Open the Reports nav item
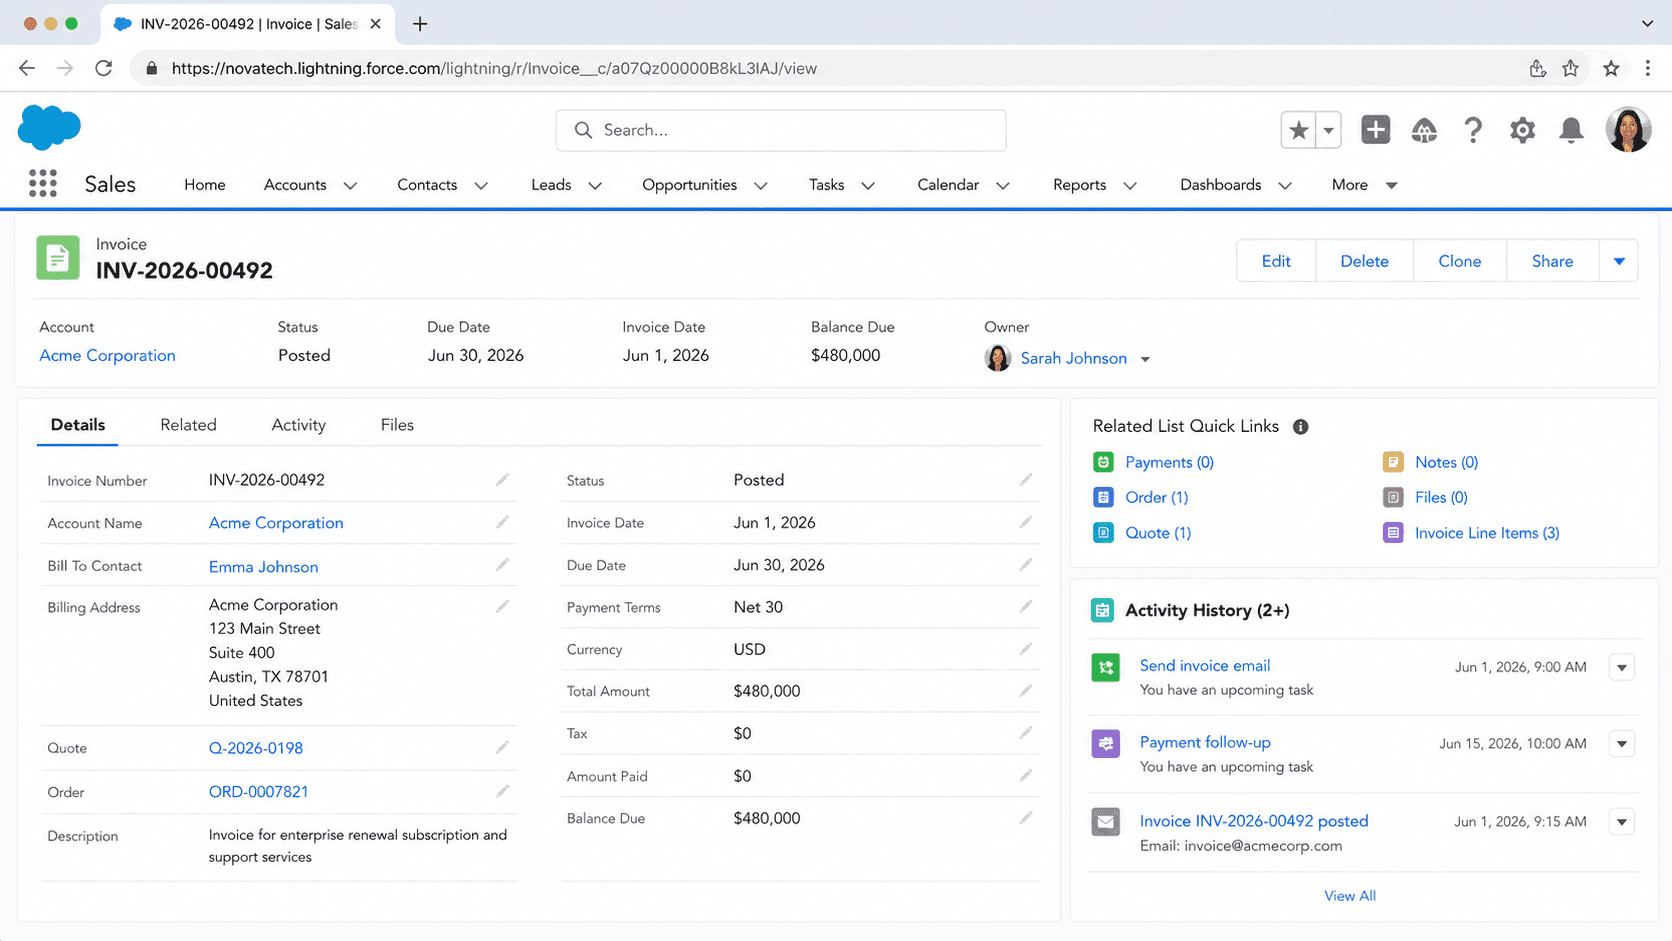 (x=1079, y=185)
